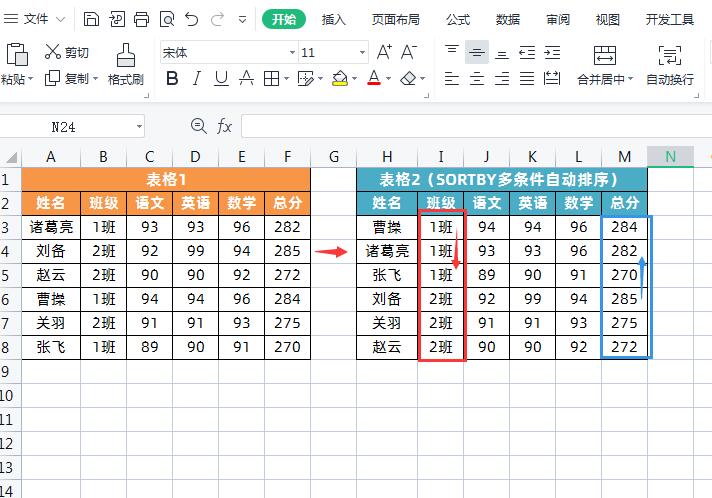Click the strikethrough-style A icon
This screenshot has height=498, width=712.
tap(246, 79)
